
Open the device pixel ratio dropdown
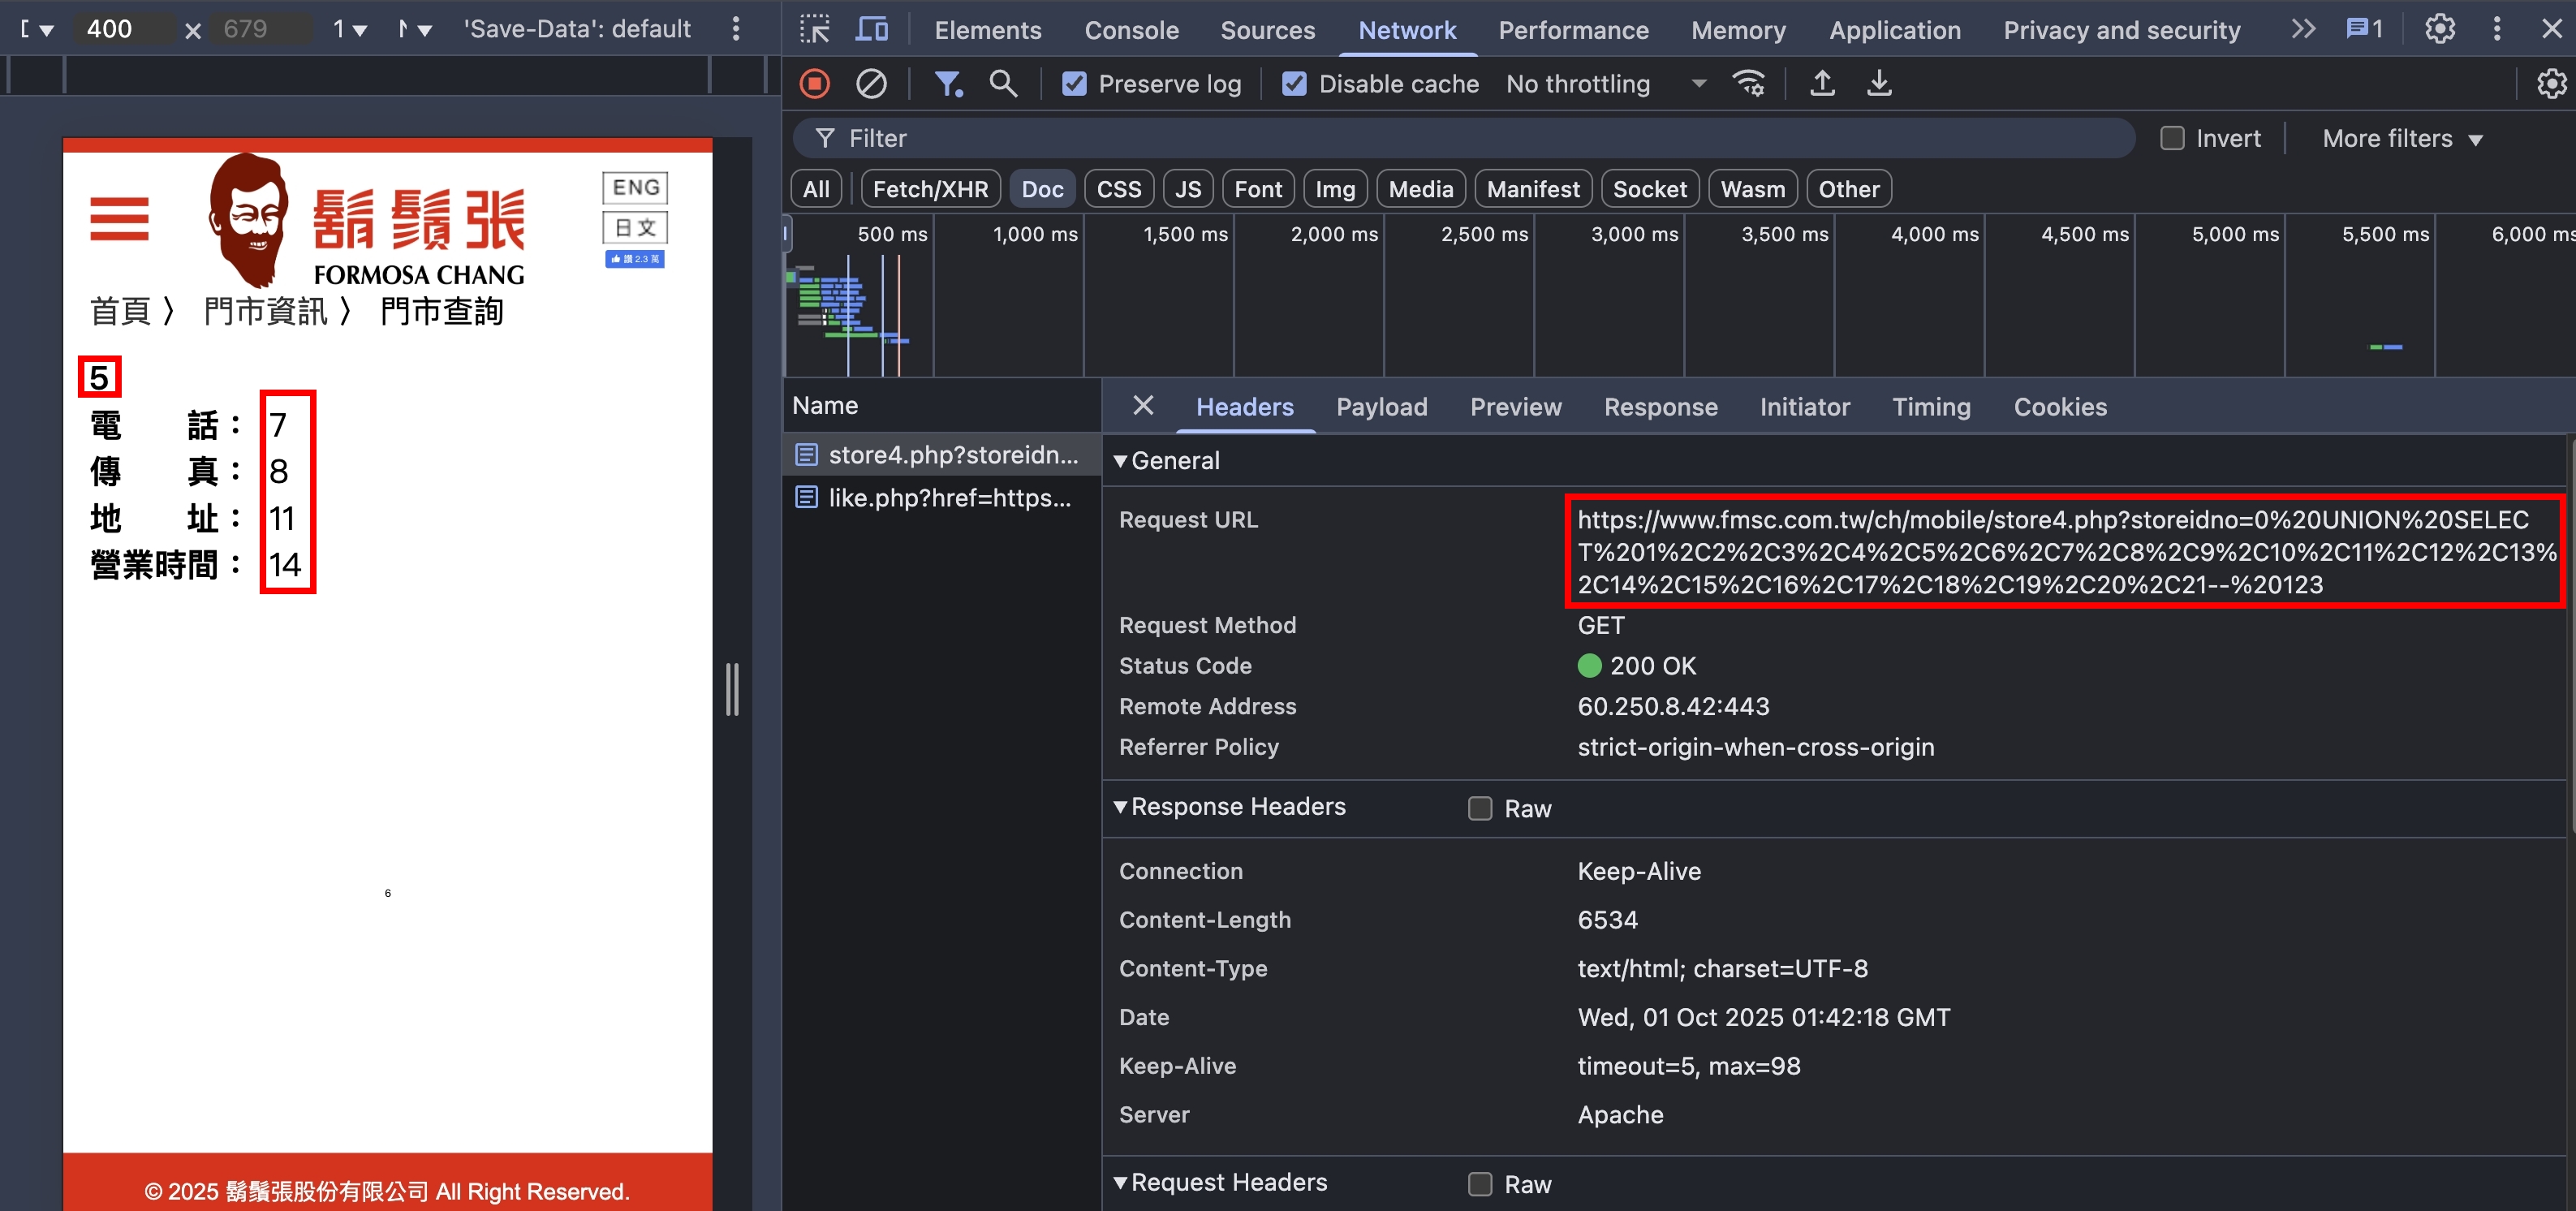350,29
